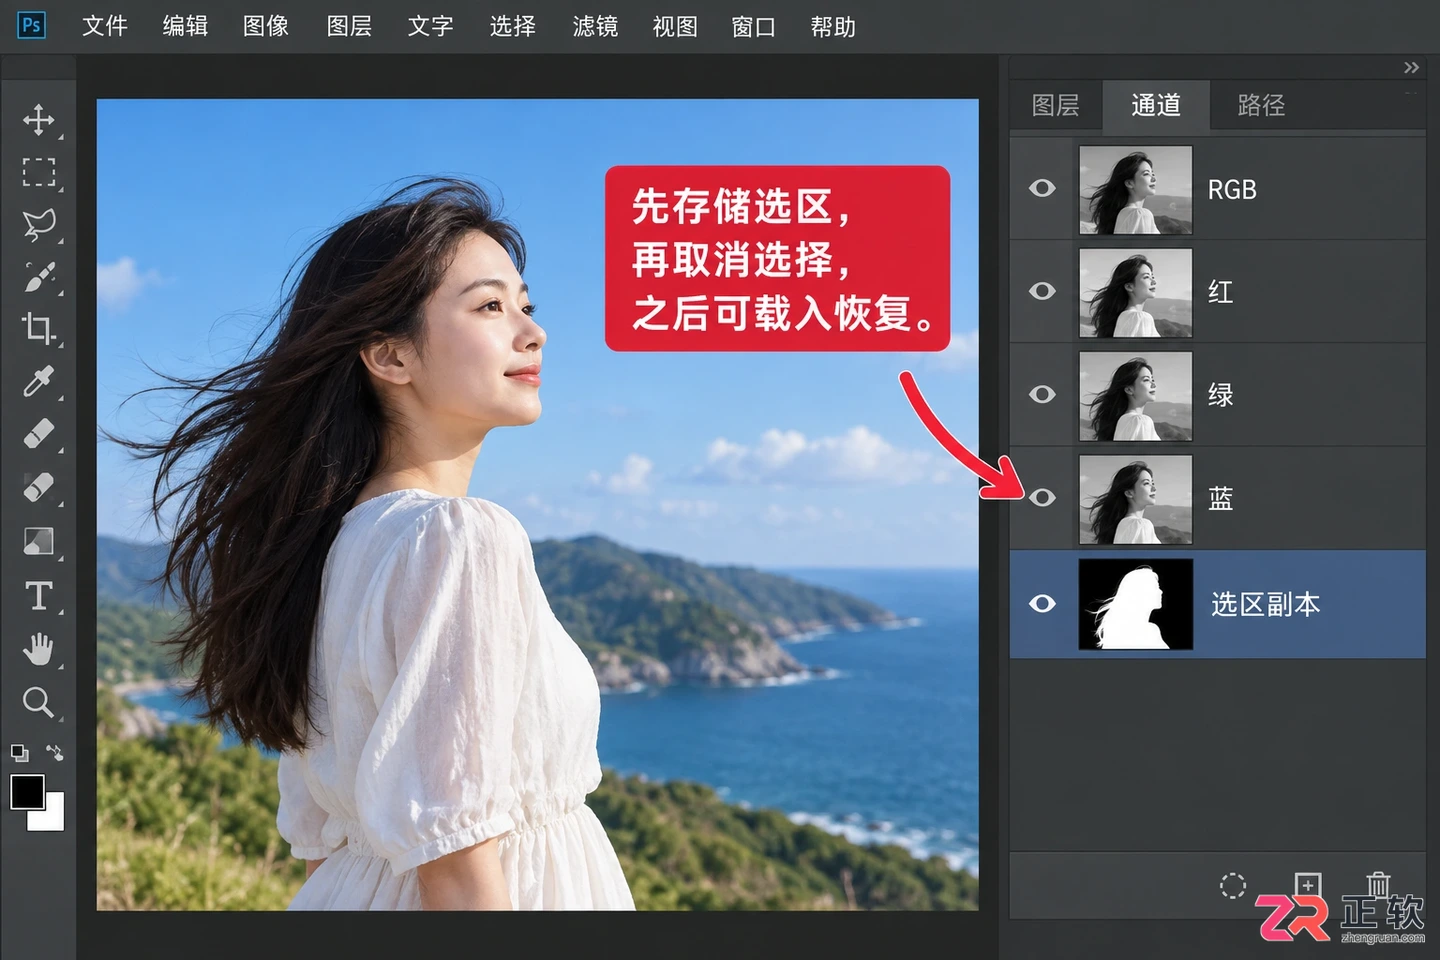This screenshot has height=960, width=1440.
Task: Click the black foreground color swatch
Action: coord(26,792)
